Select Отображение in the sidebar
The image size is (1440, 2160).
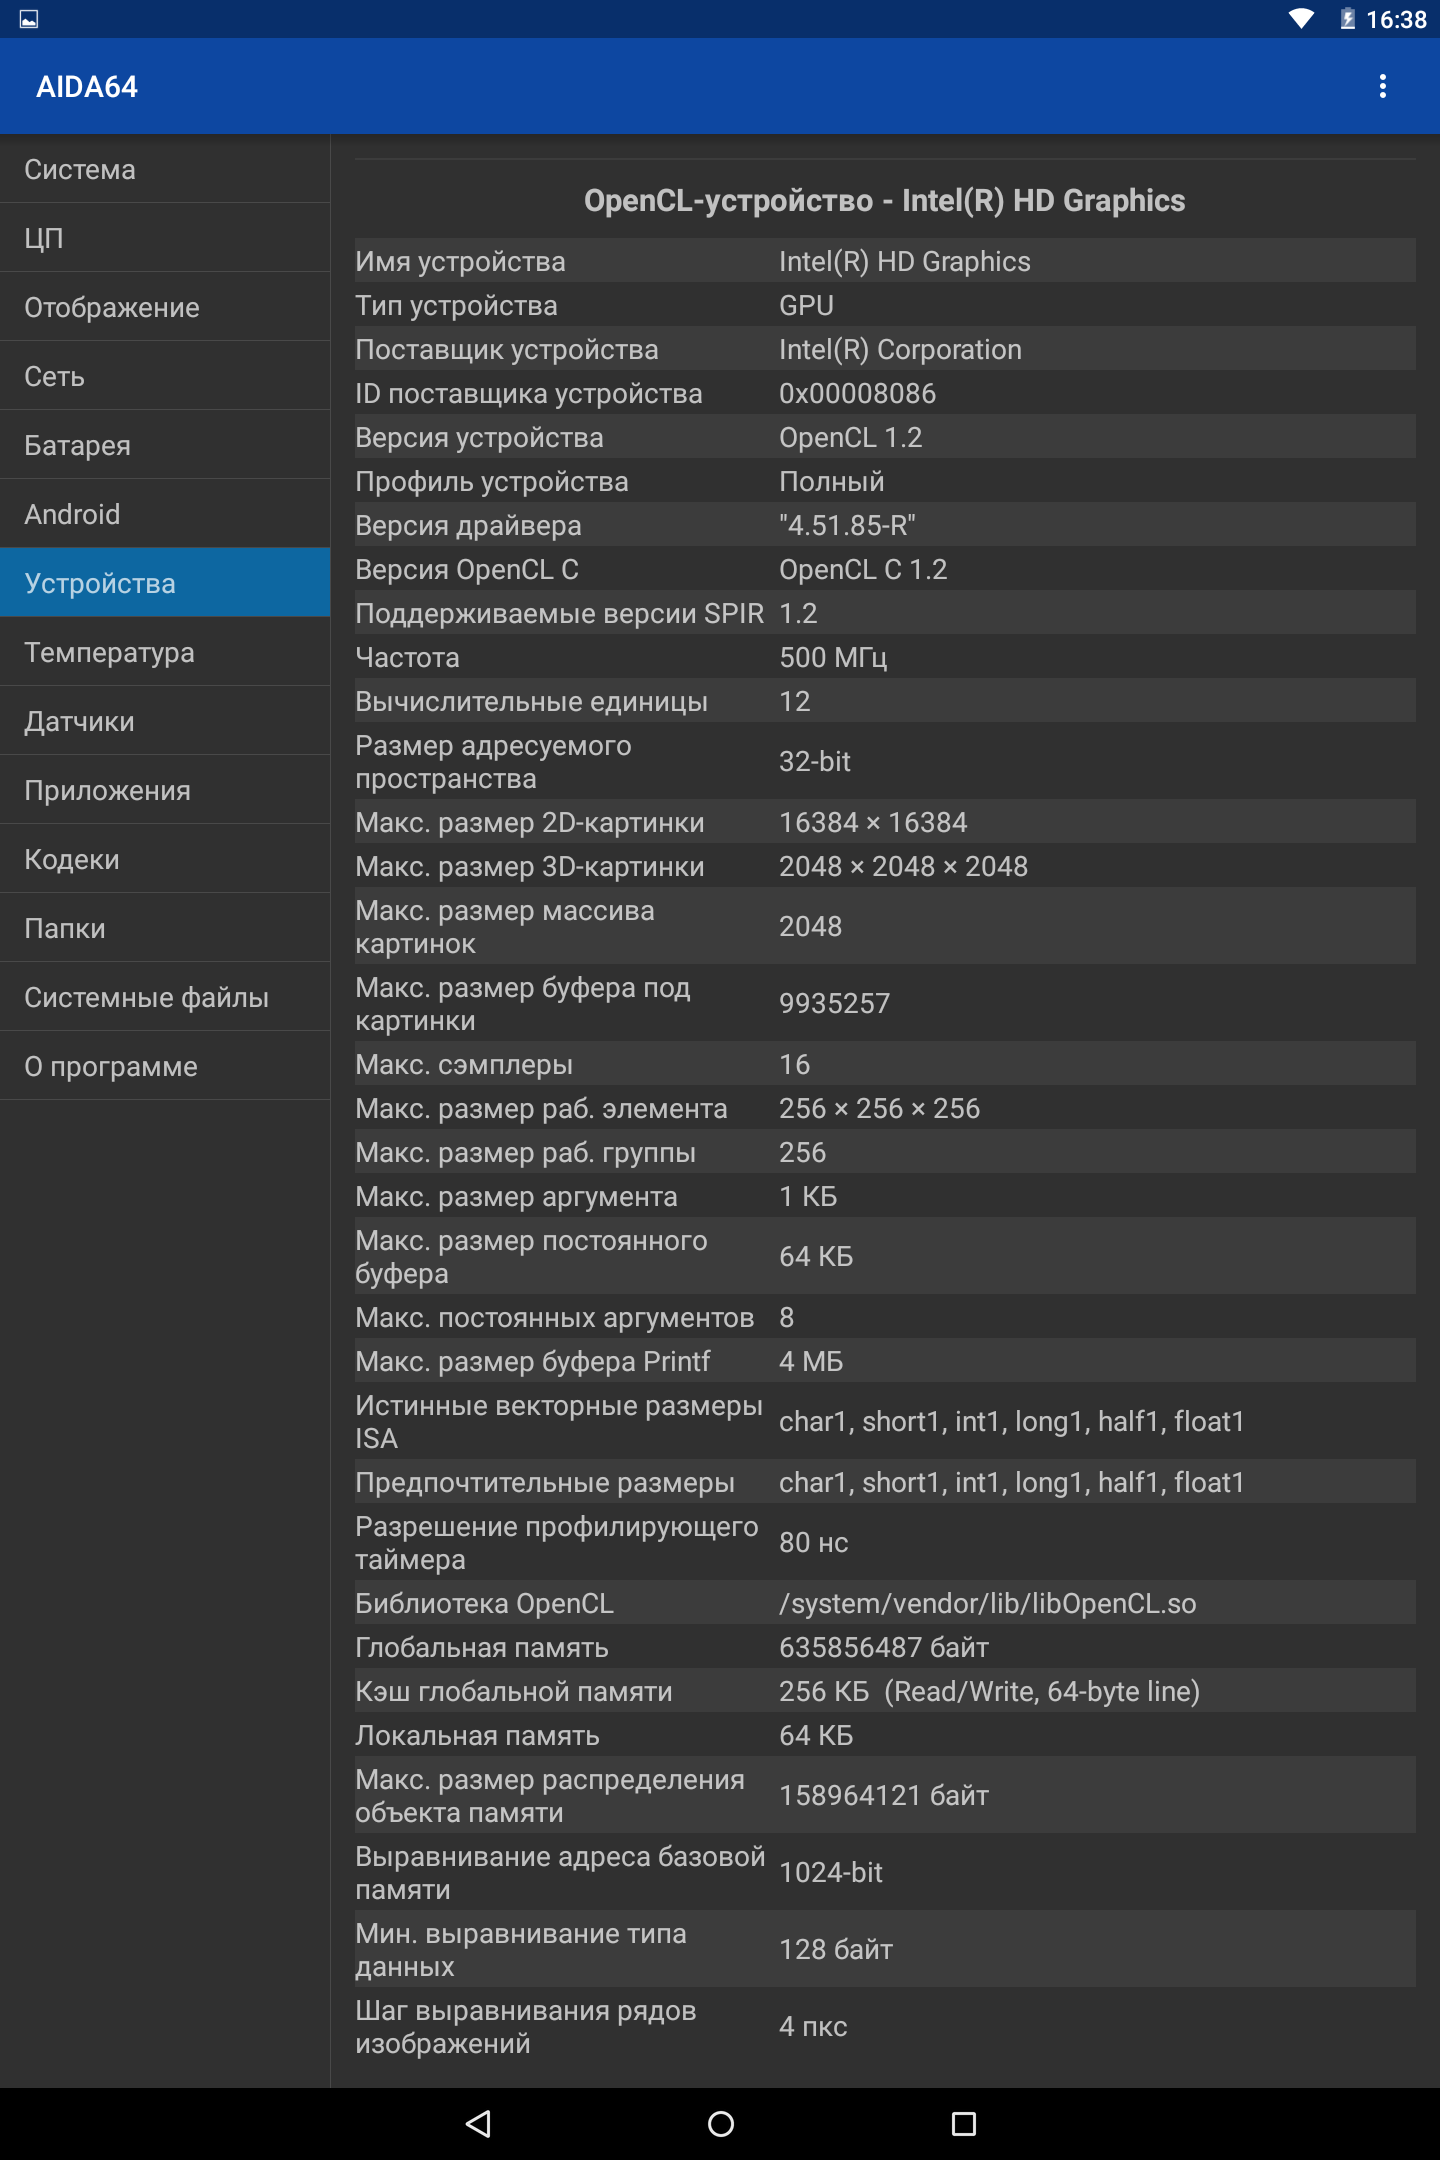(x=165, y=307)
